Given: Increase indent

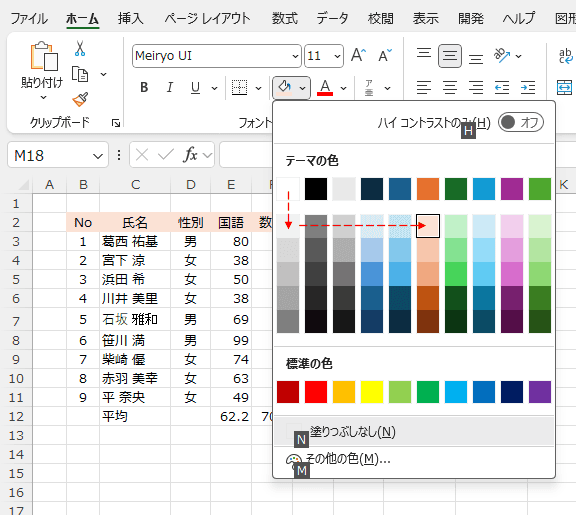Looking at the screenshot, I should point(528,87).
